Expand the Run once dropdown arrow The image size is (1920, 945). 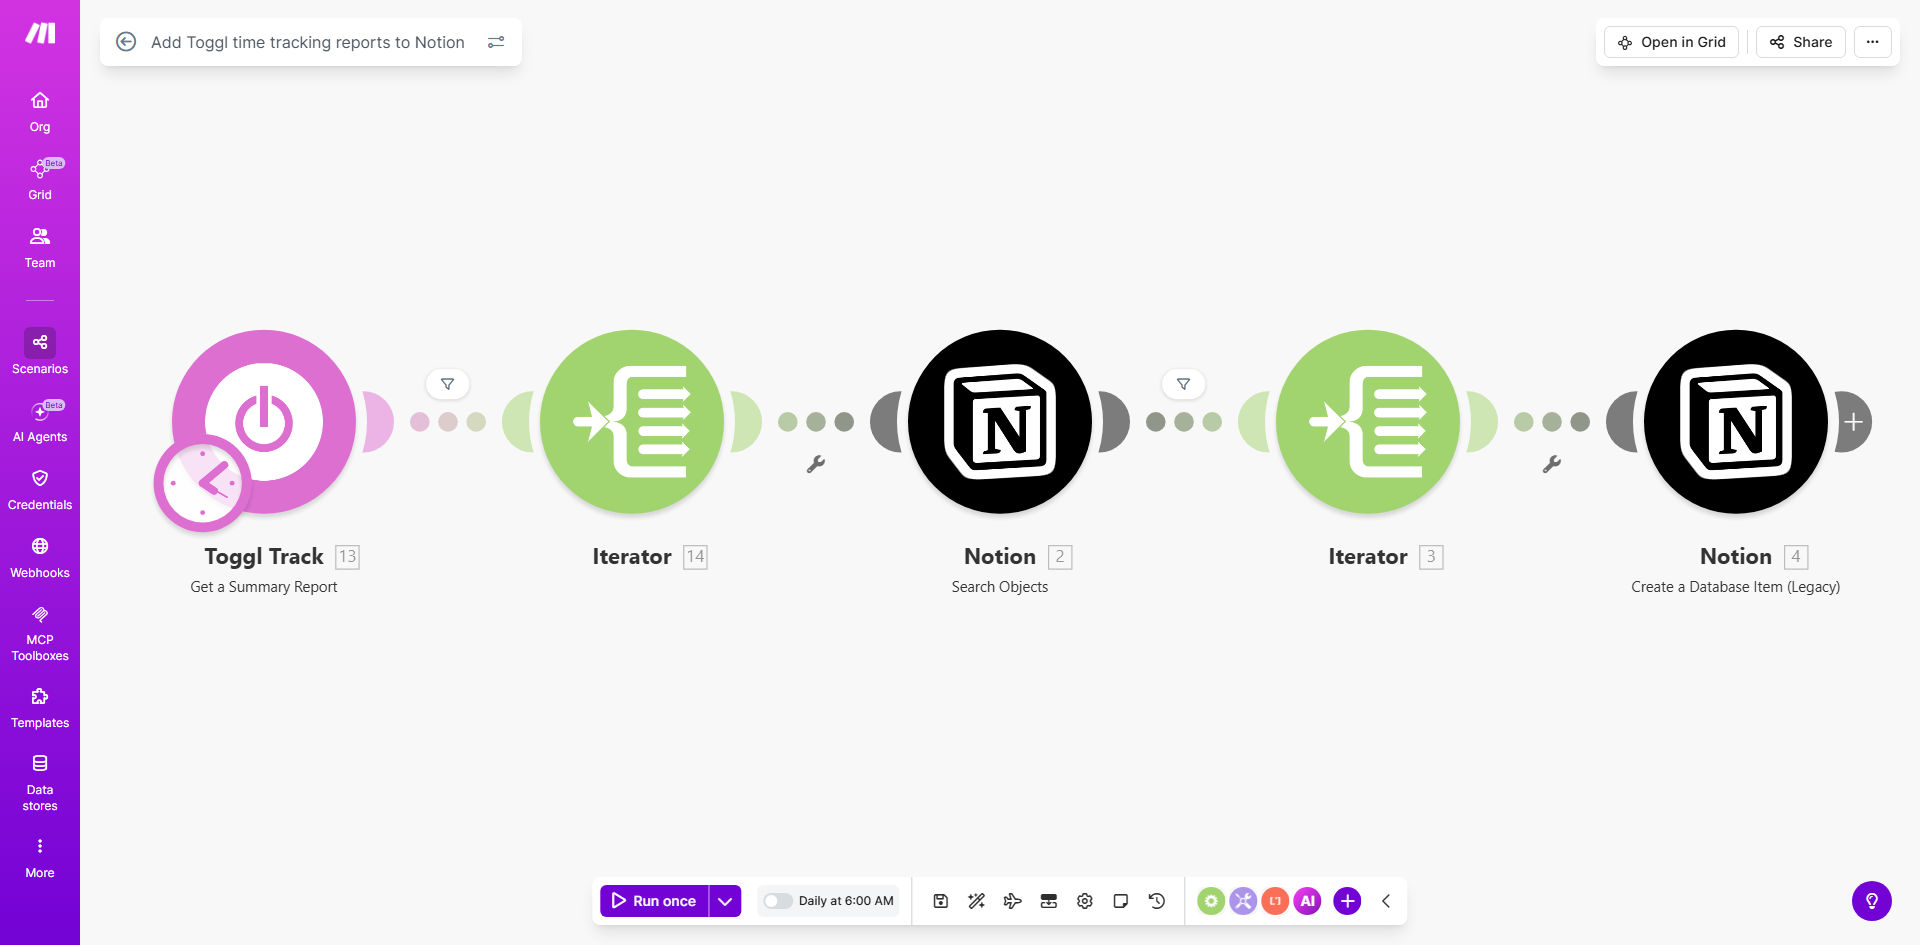click(x=725, y=901)
